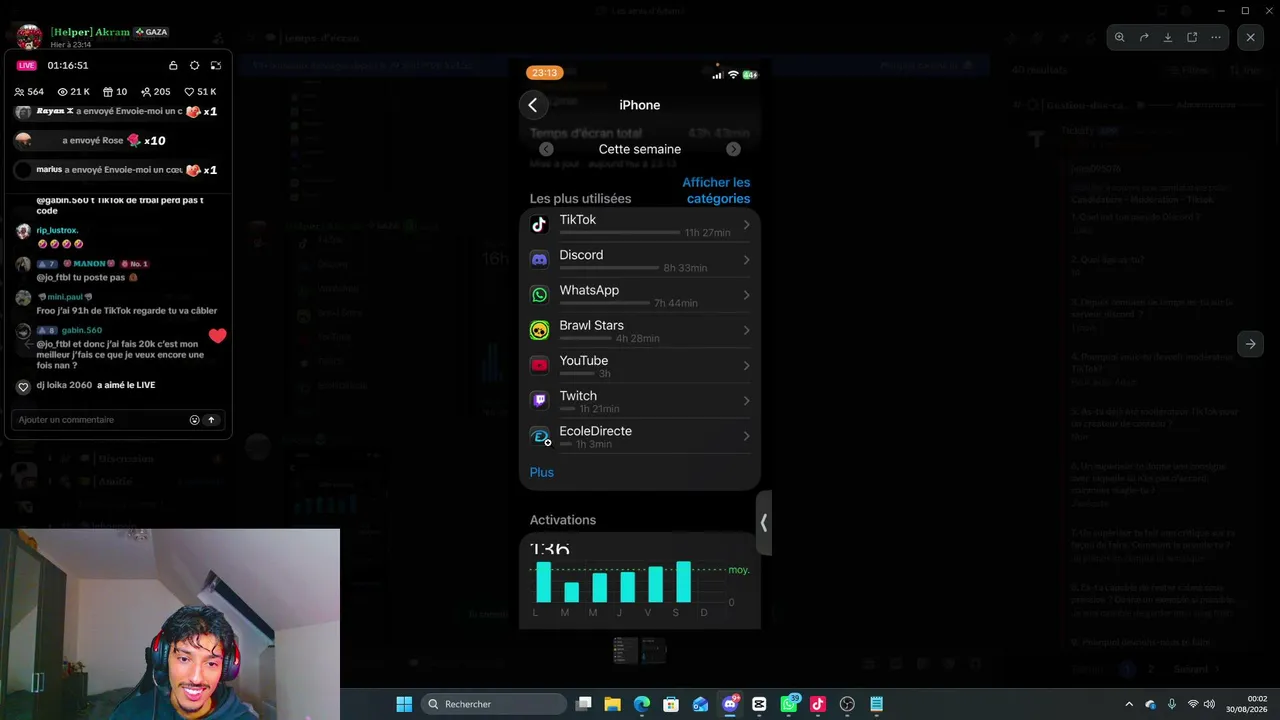The width and height of the screenshot is (1280, 720).
Task: Click the username rip_lustrox. in chat
Action: pyautogui.click(x=57, y=230)
